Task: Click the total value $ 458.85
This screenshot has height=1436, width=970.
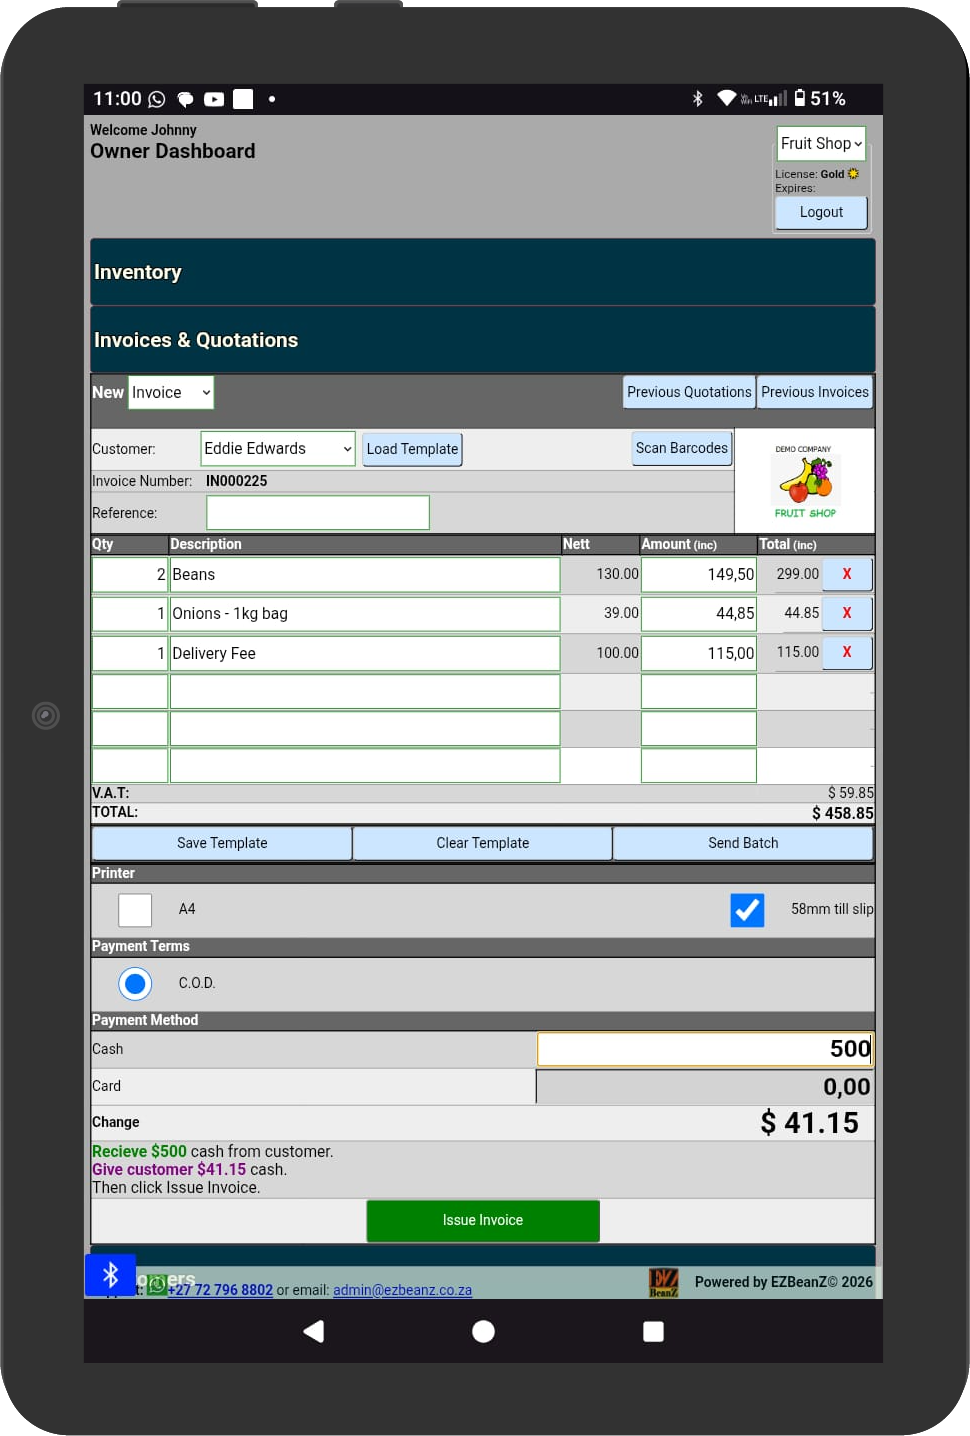Action: point(843,813)
